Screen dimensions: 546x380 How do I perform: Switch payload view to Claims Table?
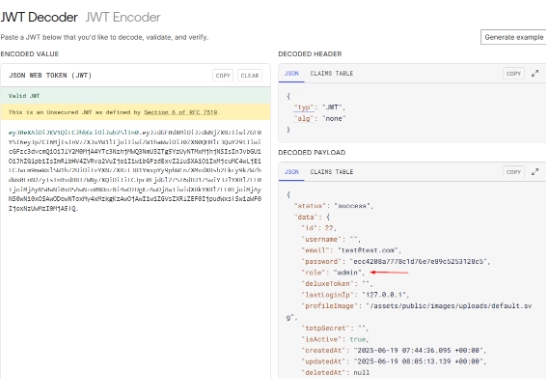(x=332, y=172)
